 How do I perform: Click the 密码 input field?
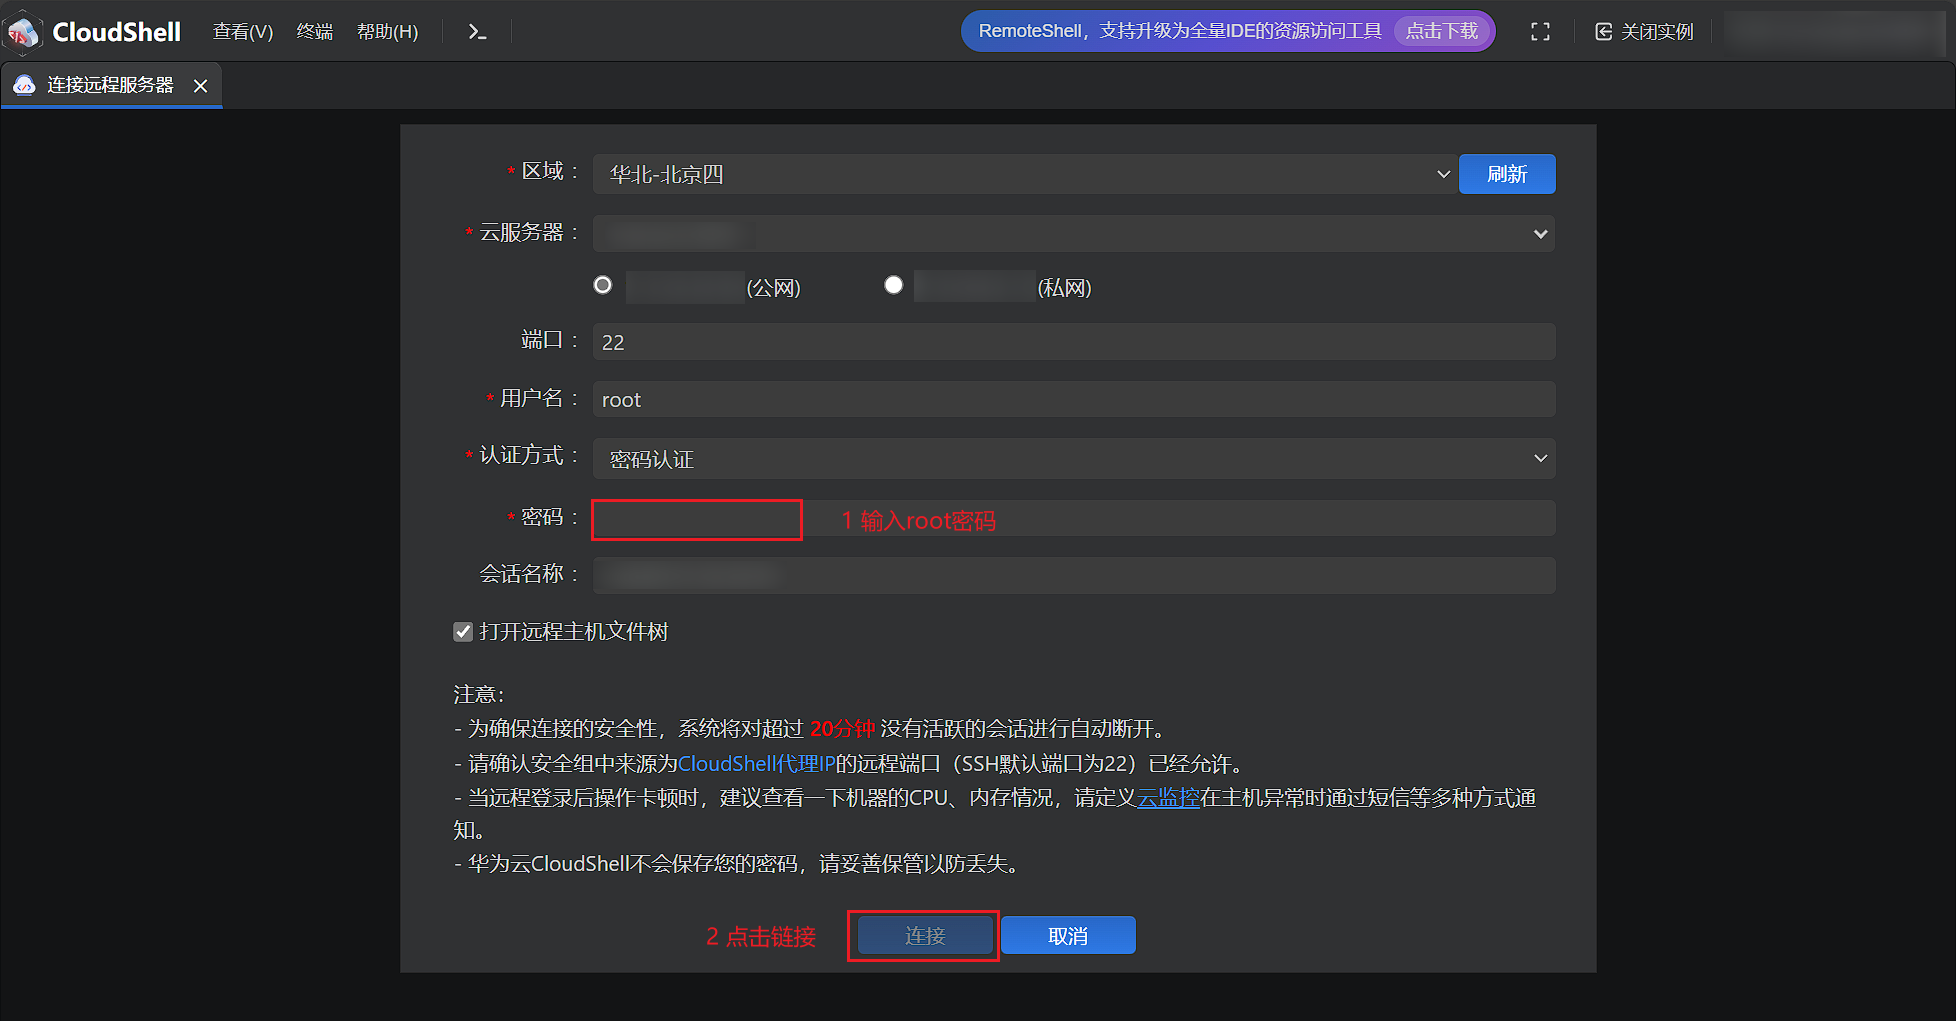[x=1072, y=519]
